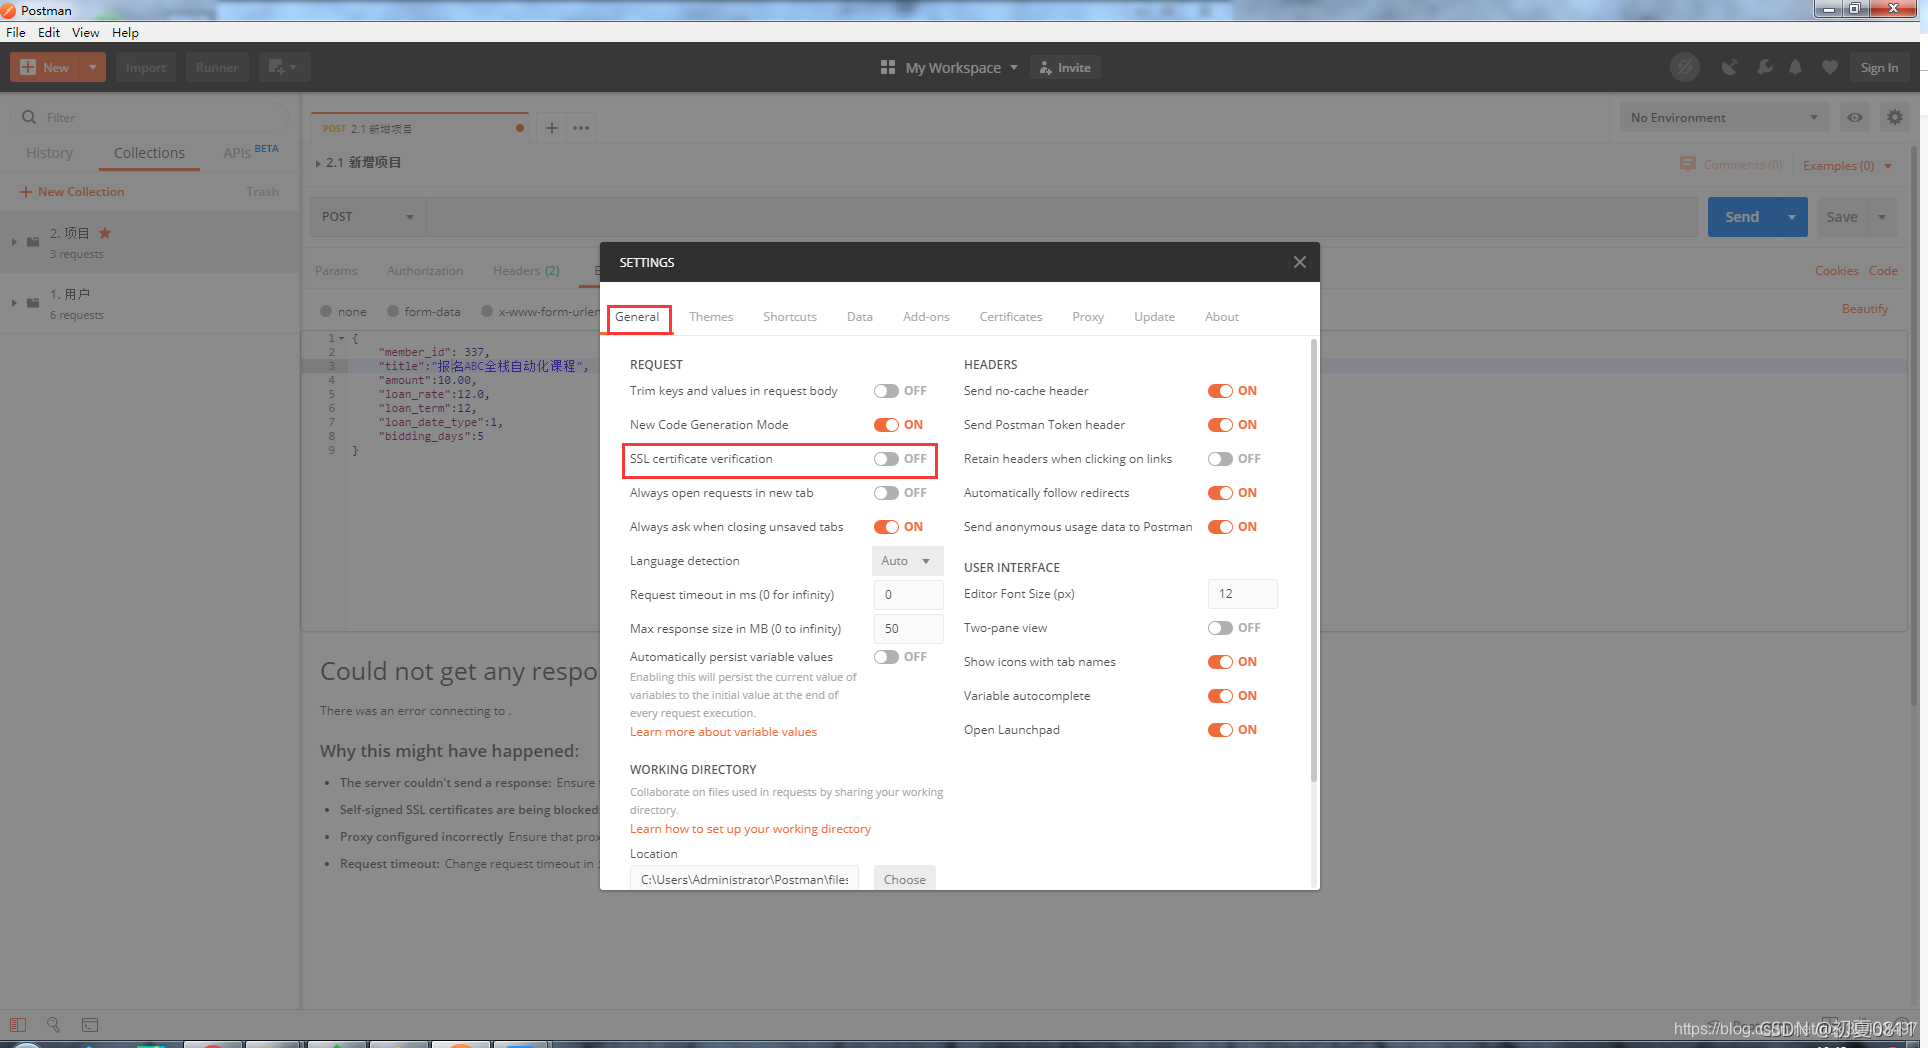Toggle Trim keys and values in request body
The height and width of the screenshot is (1048, 1928).
(x=886, y=391)
